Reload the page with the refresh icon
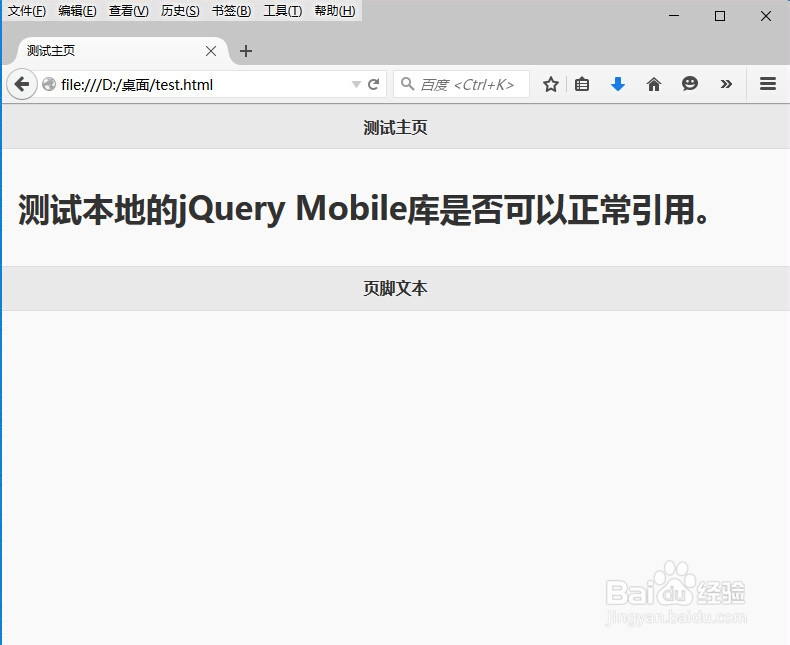 (x=373, y=84)
